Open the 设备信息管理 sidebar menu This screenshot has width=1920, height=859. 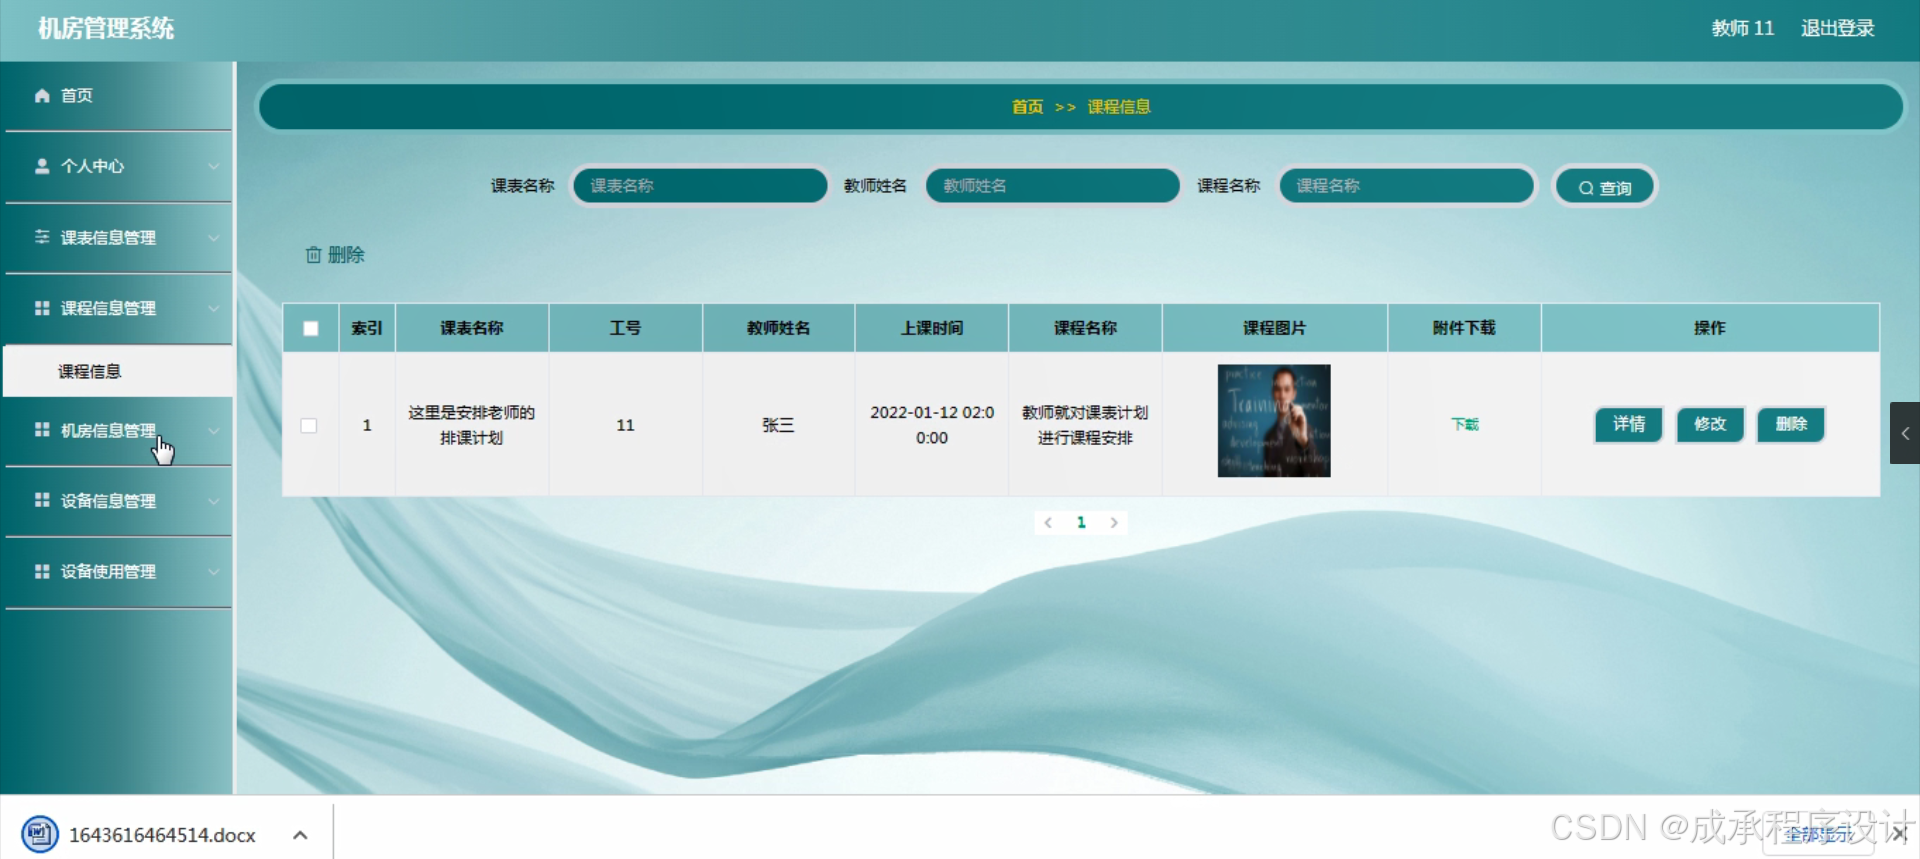coord(118,500)
